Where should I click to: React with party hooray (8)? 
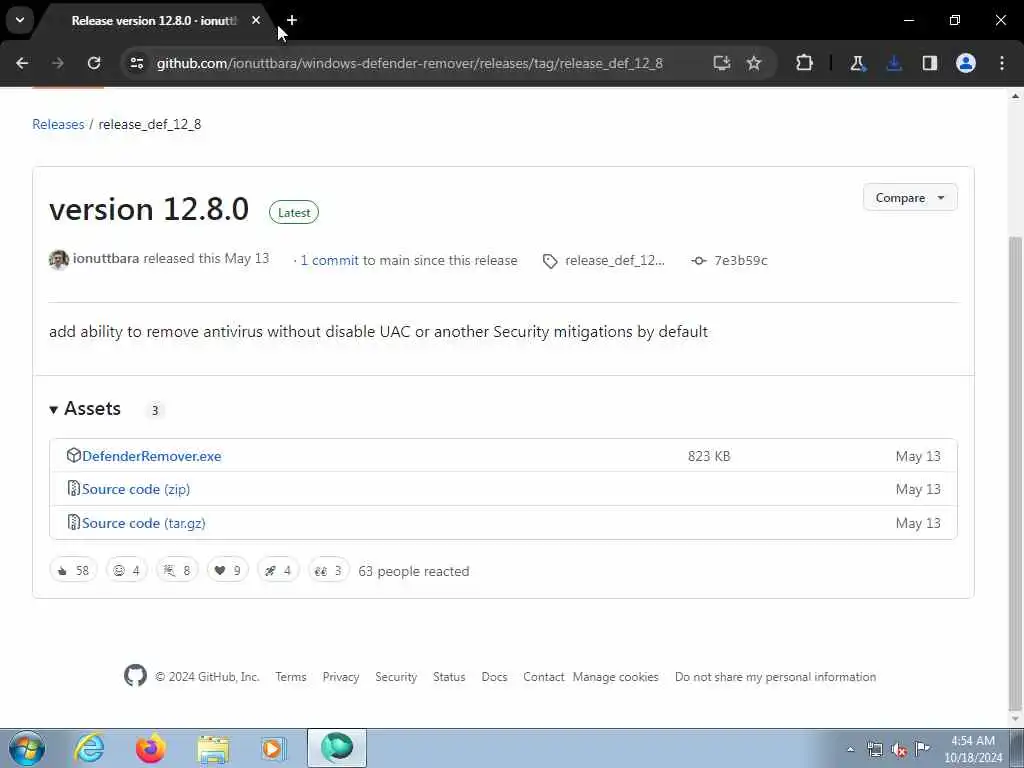point(177,570)
